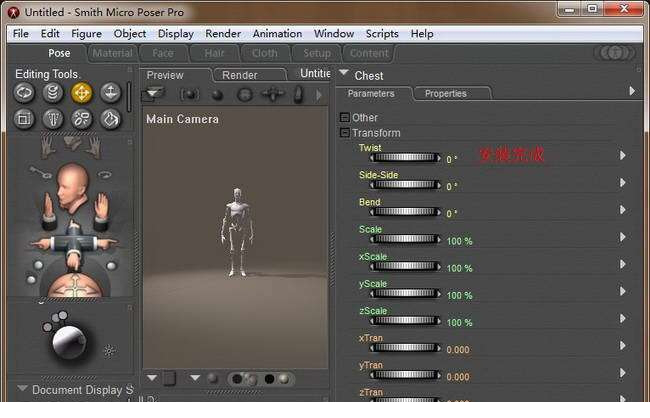Switch to the Material room tab
The image size is (650, 418).
tap(112, 53)
